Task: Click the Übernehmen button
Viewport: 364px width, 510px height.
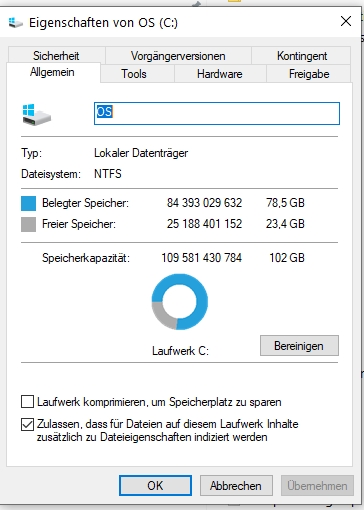Action: pyautogui.click(x=317, y=486)
